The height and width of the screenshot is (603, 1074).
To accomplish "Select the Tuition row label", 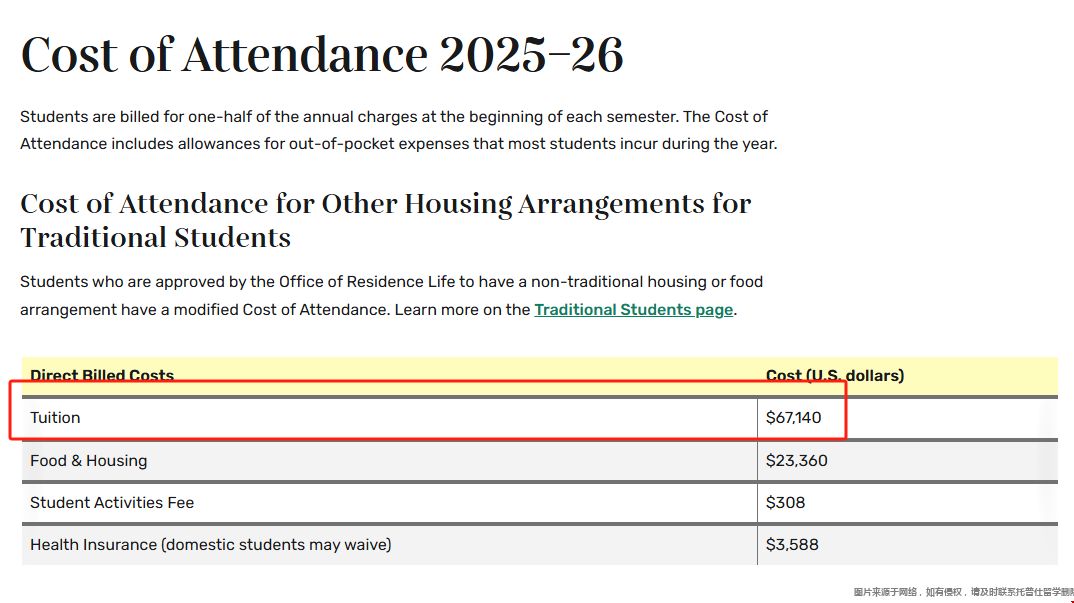I will click(55, 418).
